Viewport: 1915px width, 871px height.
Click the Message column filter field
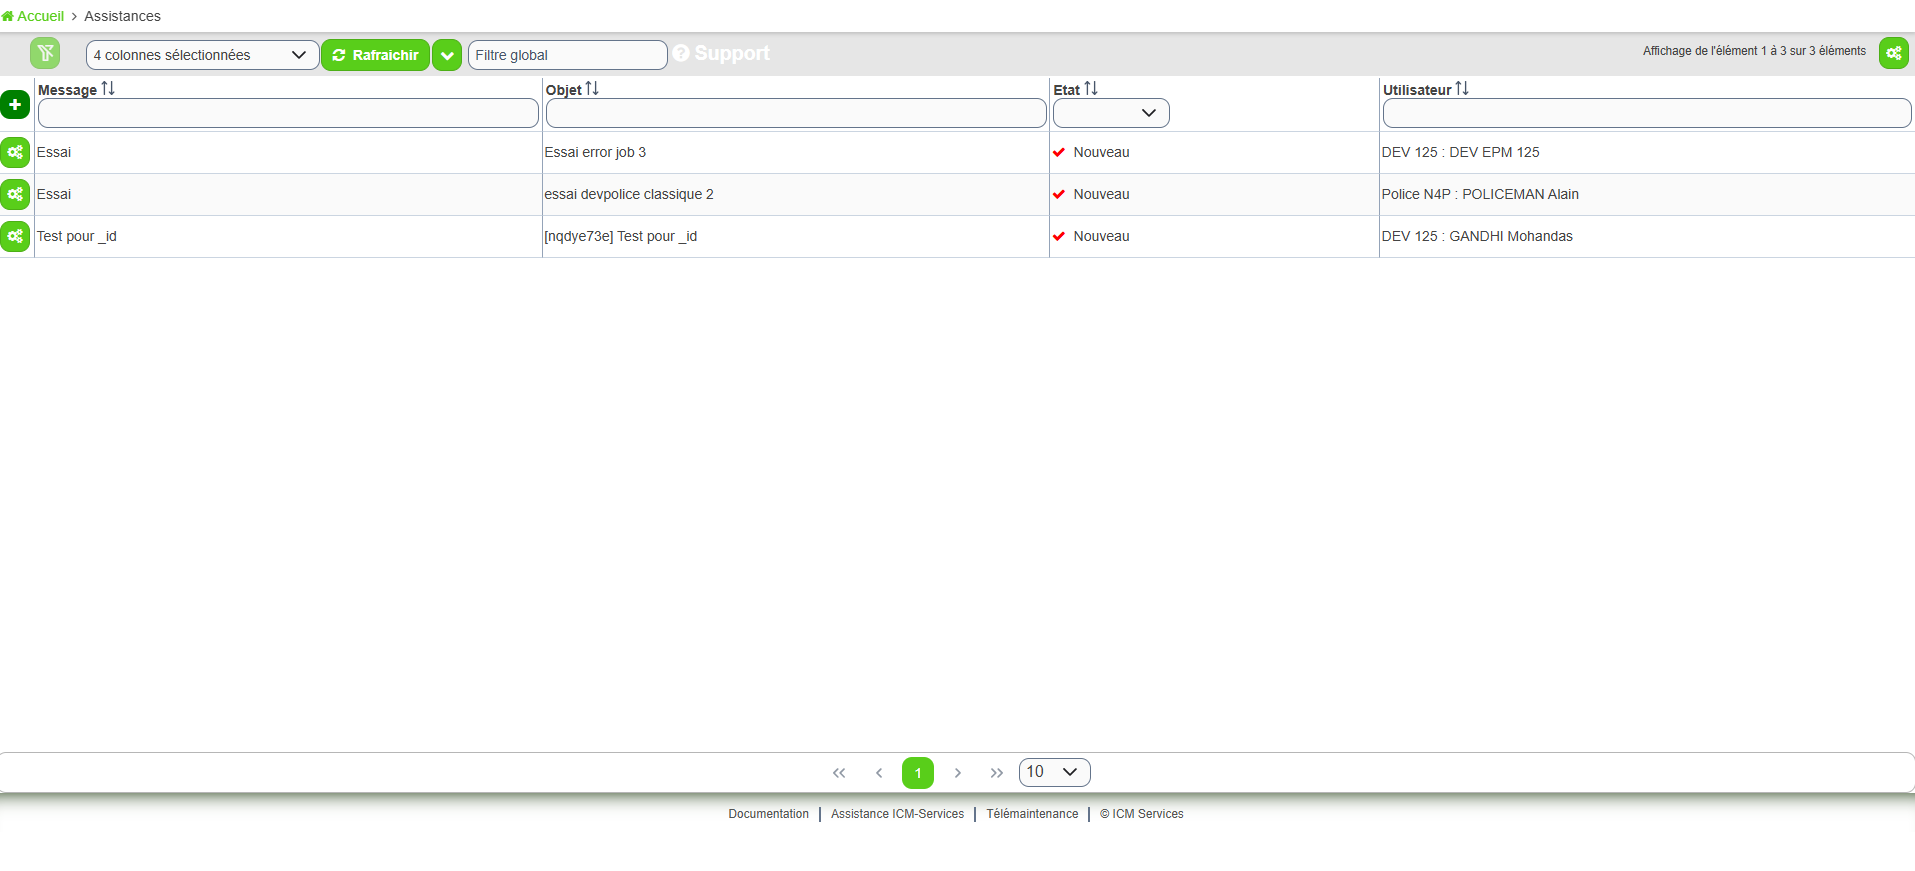point(288,113)
